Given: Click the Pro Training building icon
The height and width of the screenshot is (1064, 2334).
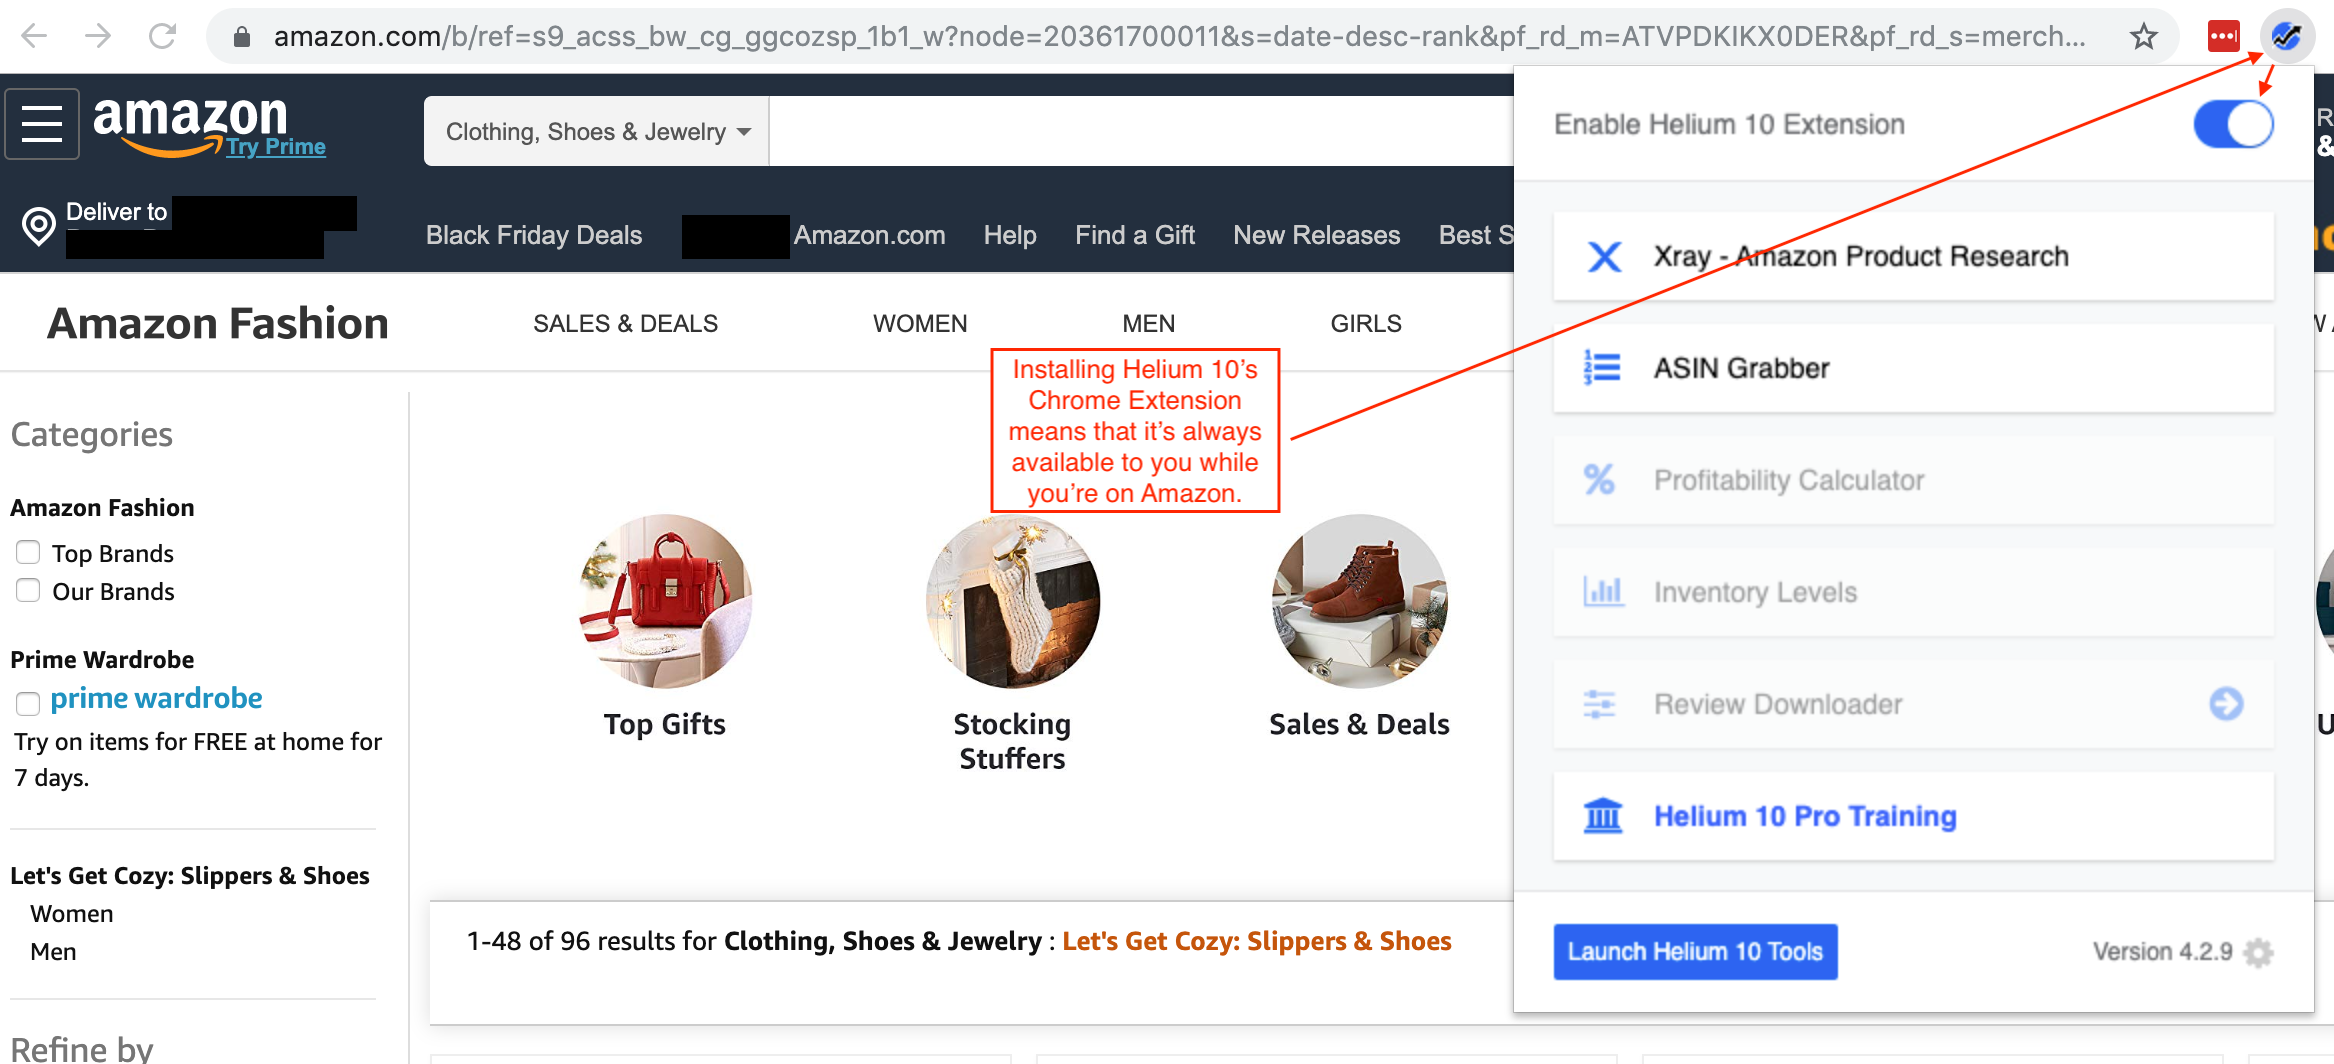Looking at the screenshot, I should pyautogui.click(x=1603, y=816).
